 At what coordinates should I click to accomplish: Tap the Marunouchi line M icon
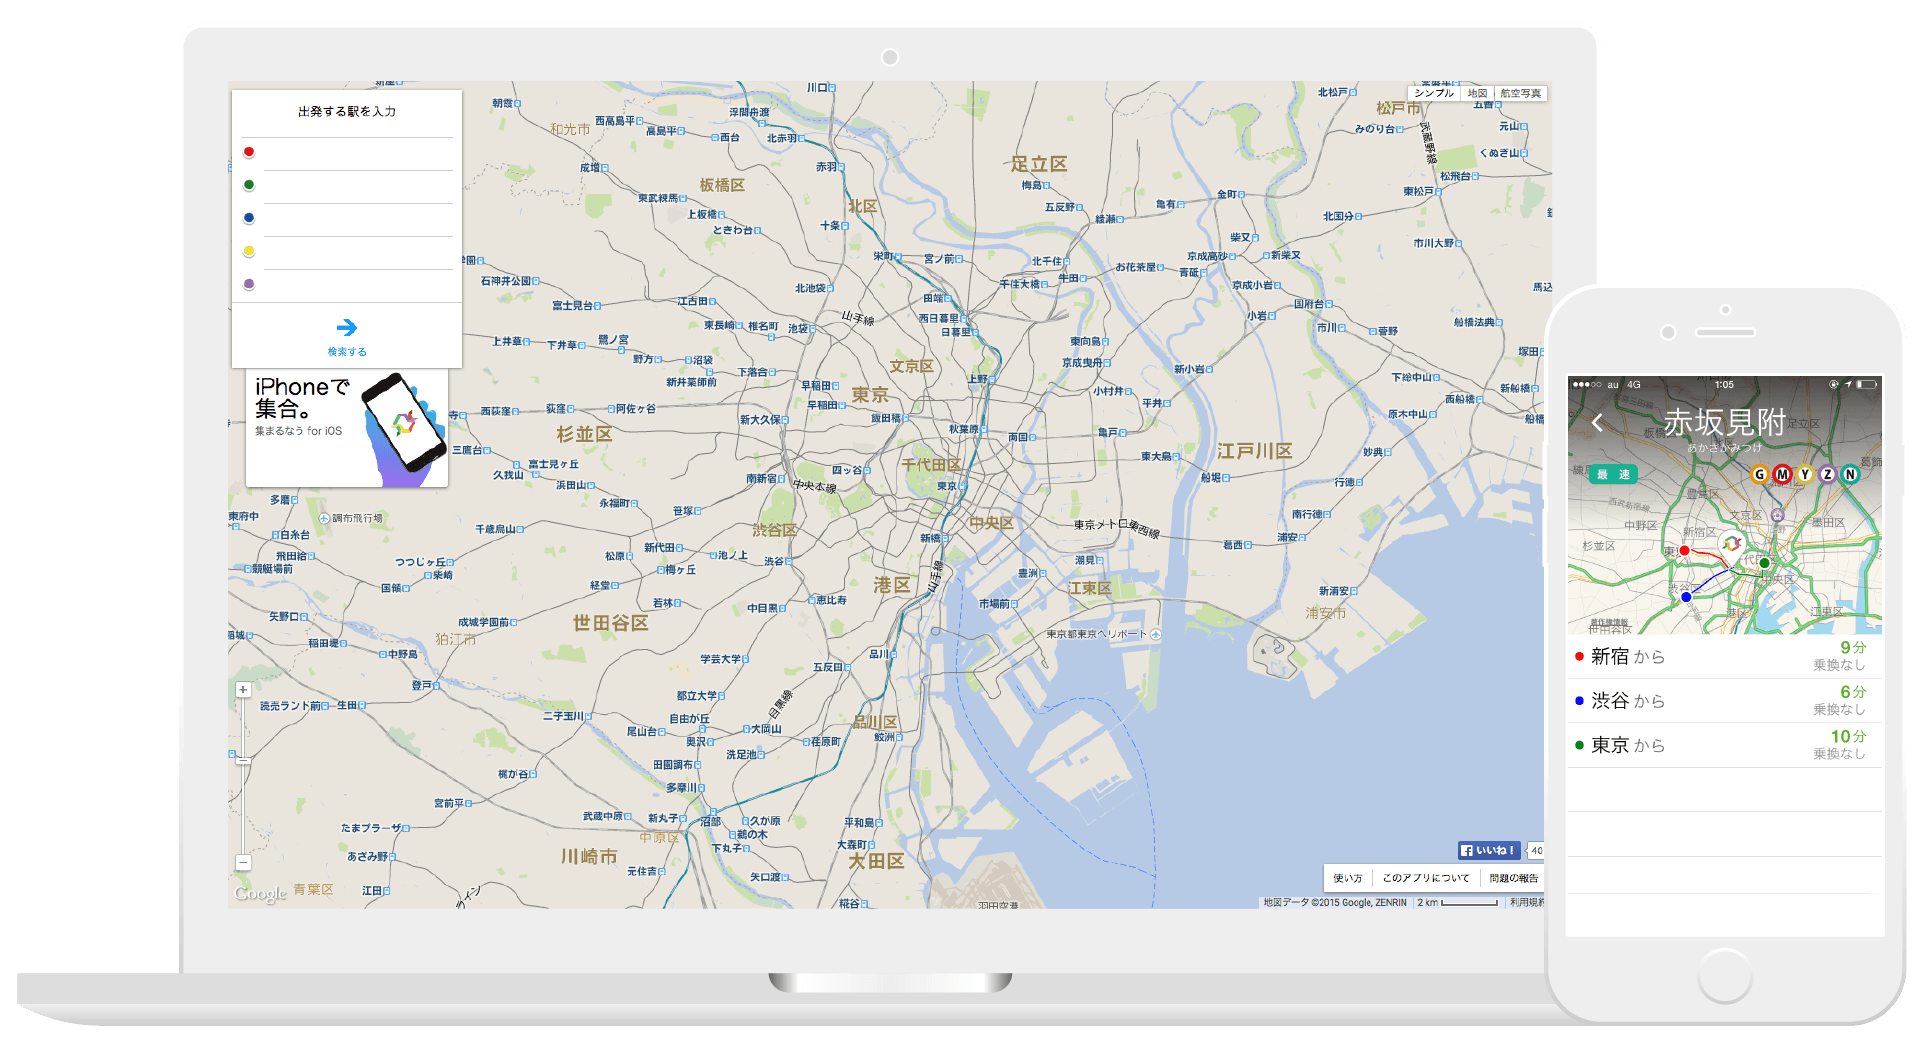coord(1782,474)
